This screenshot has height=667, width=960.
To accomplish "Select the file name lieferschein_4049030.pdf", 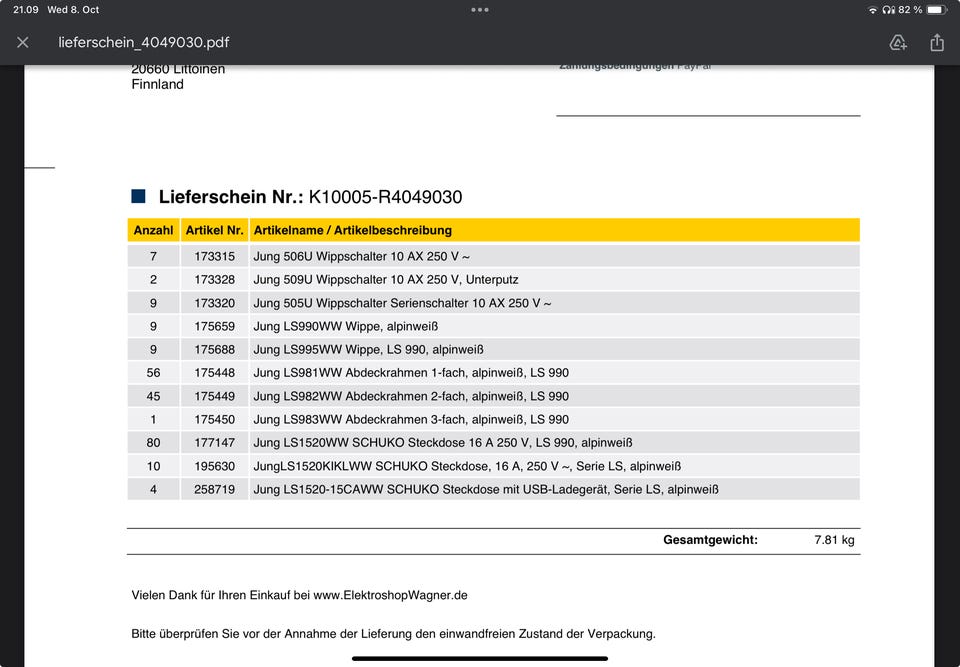I will 144,42.
